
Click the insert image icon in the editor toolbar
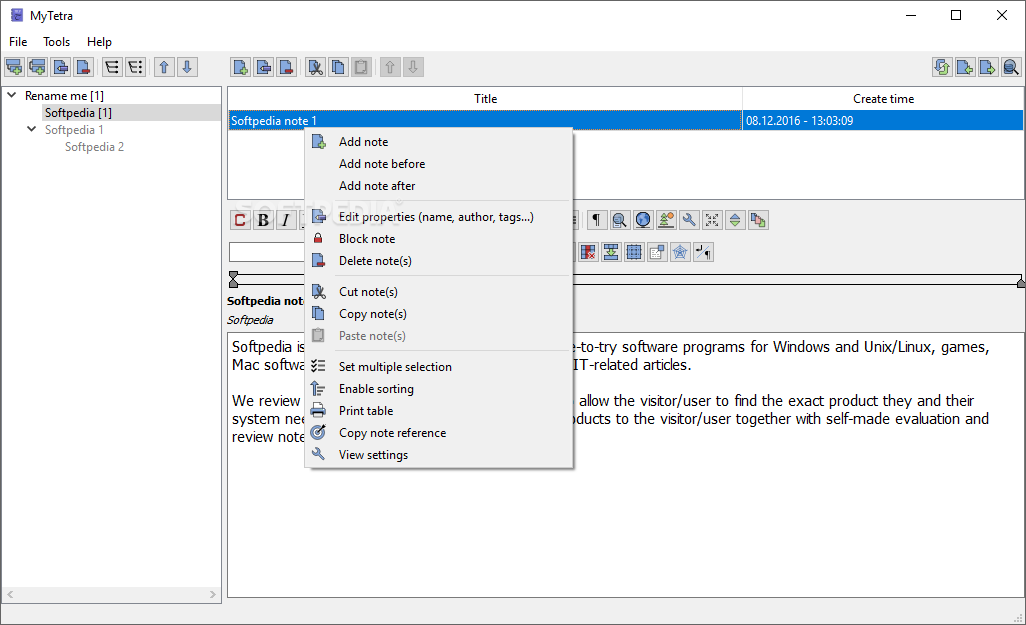[x=665, y=220]
